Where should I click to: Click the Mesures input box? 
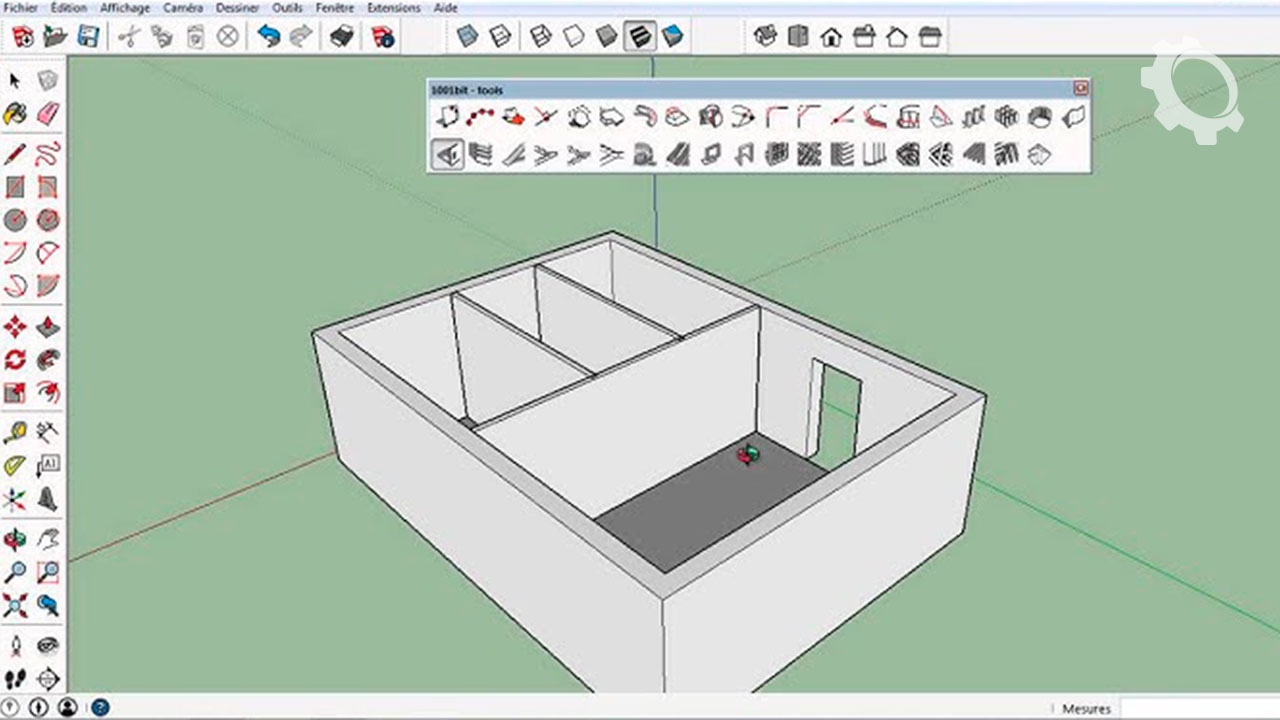1198,708
